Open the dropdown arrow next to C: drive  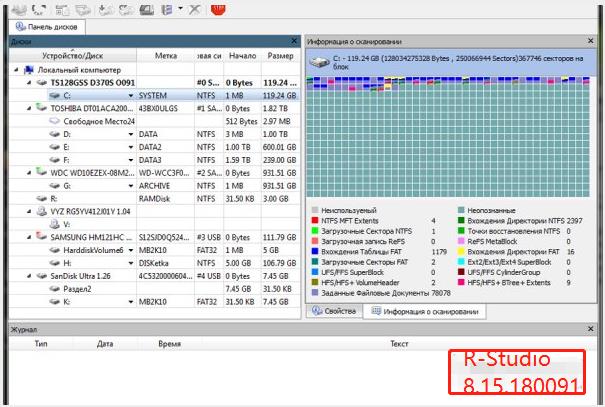(x=130, y=95)
